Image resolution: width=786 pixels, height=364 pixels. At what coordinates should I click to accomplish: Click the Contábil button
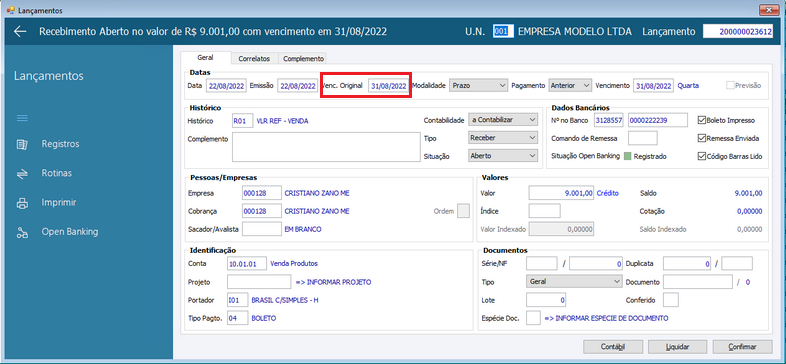(613, 346)
